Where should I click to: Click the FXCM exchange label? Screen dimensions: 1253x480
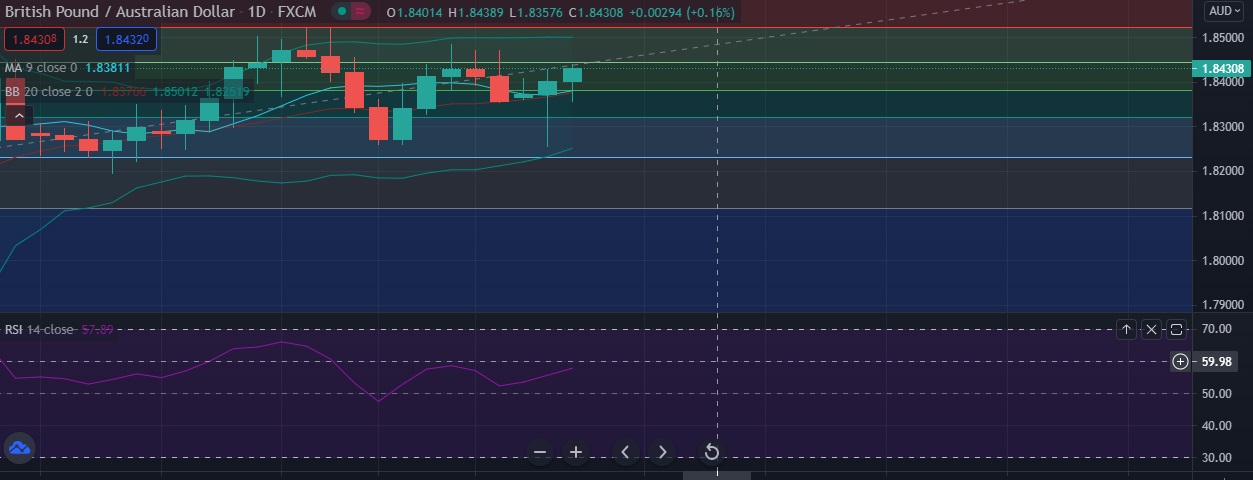(298, 12)
